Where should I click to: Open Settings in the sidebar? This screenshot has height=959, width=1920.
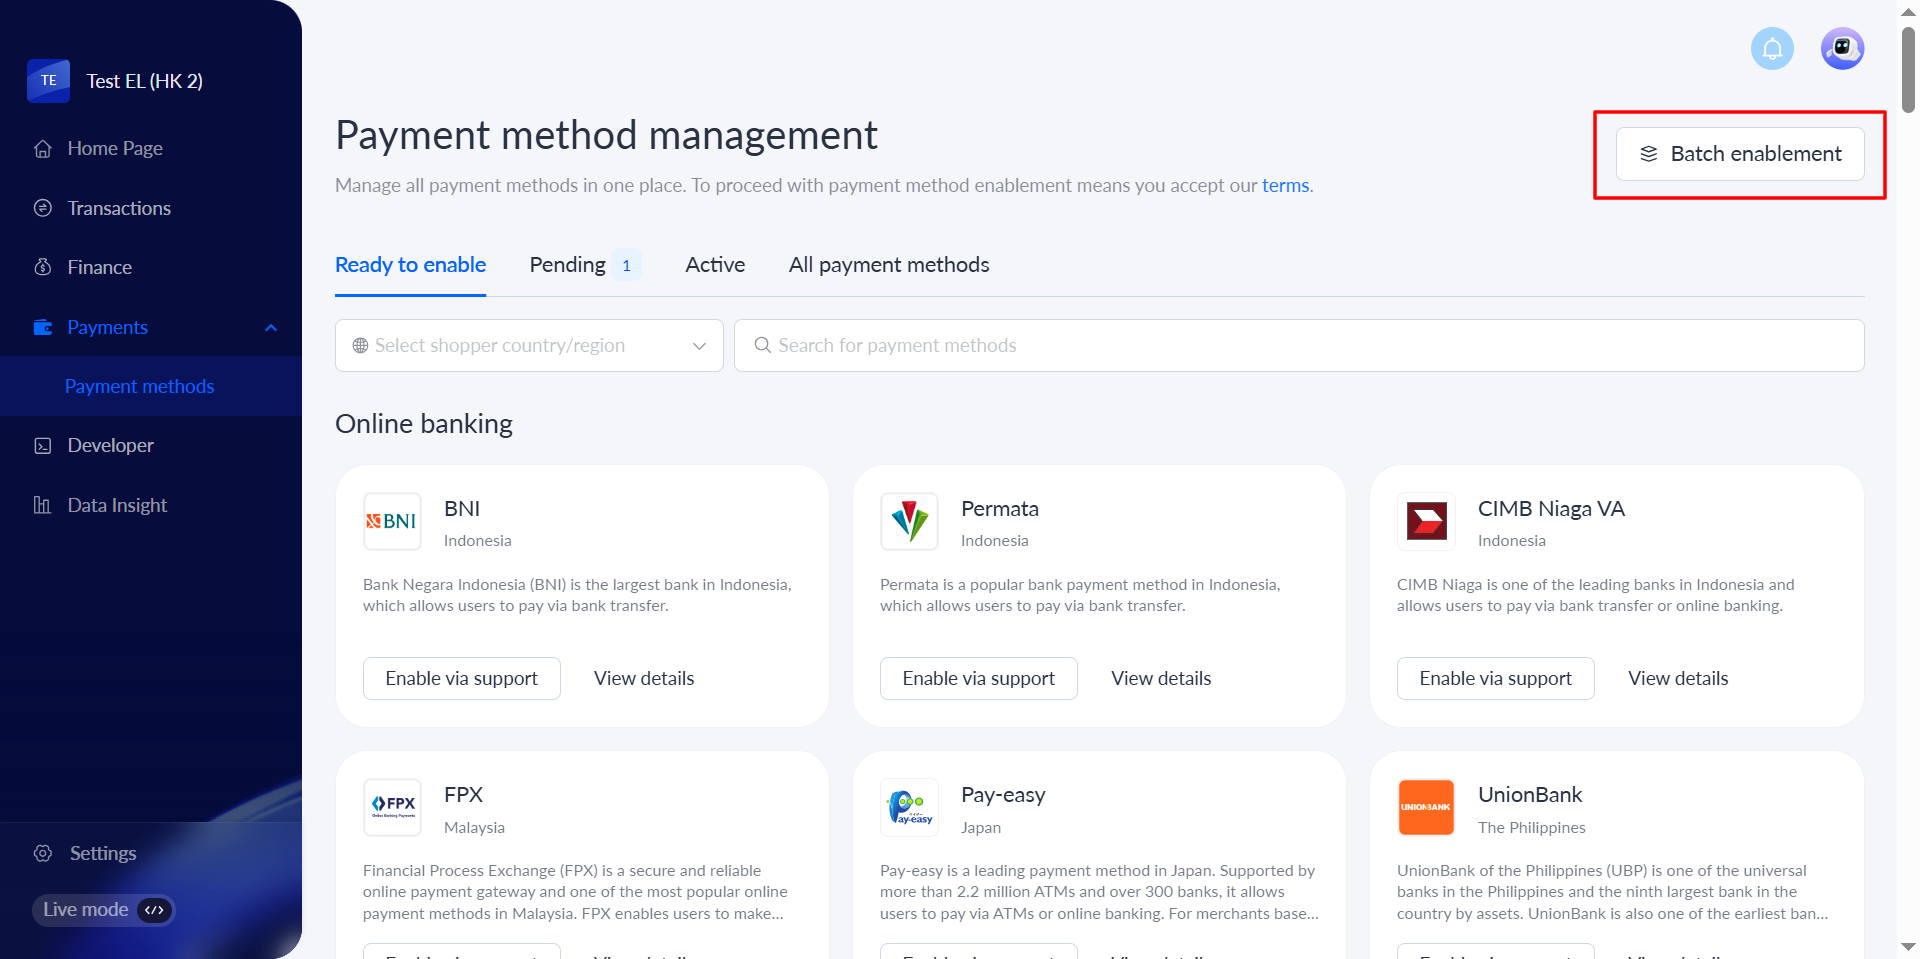(x=102, y=853)
